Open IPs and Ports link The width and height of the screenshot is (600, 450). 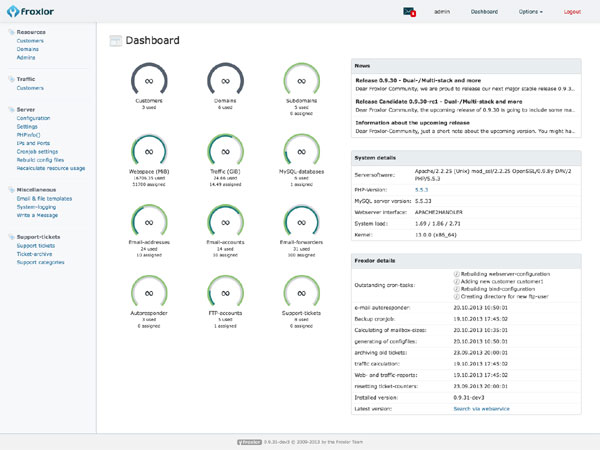point(33,143)
